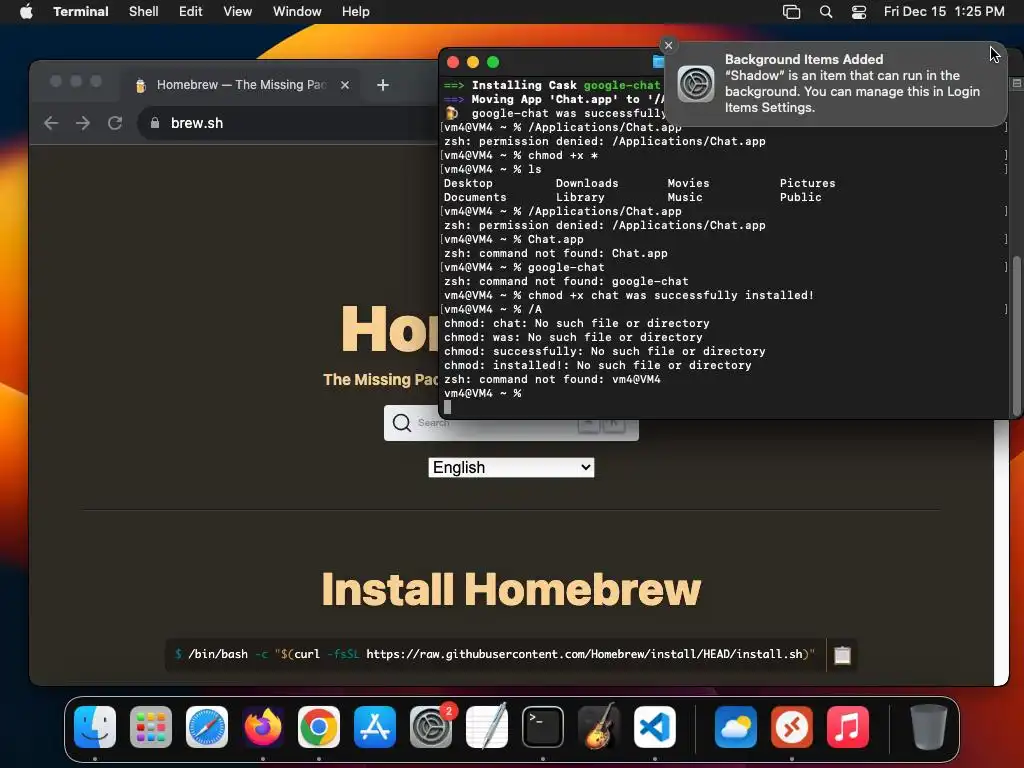Click the Homebrew search field
Image resolution: width=1024 pixels, height=768 pixels.
(511, 423)
